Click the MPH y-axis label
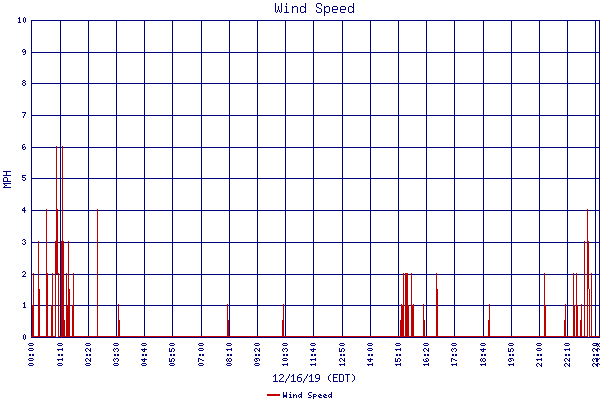Screen dimensions: 600x400 [x=7, y=179]
